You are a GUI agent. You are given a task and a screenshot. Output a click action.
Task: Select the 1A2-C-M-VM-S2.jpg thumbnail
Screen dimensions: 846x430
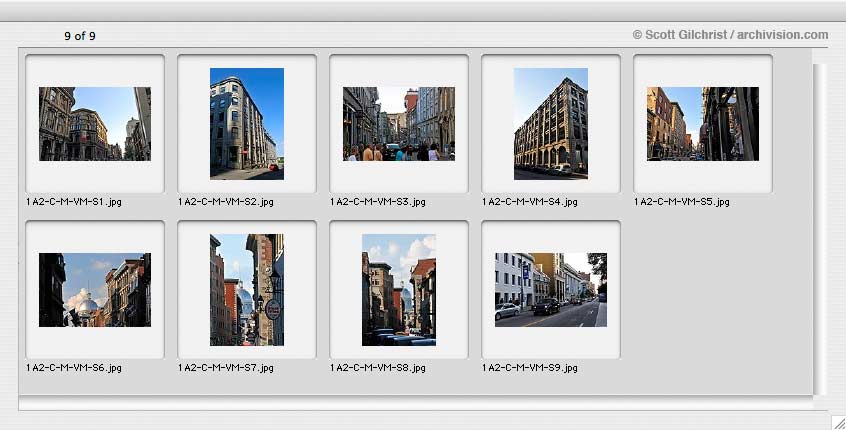[247, 124]
